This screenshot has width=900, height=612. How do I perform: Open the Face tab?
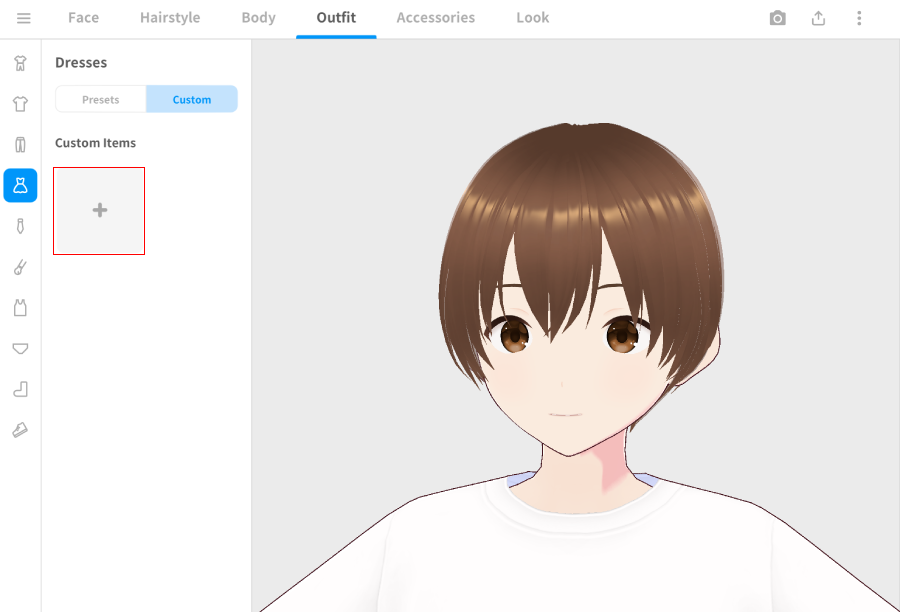83,18
